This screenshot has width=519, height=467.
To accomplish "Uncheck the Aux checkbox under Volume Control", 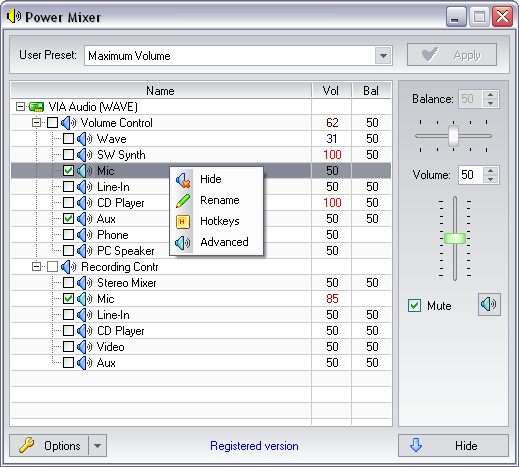I will pos(68,219).
